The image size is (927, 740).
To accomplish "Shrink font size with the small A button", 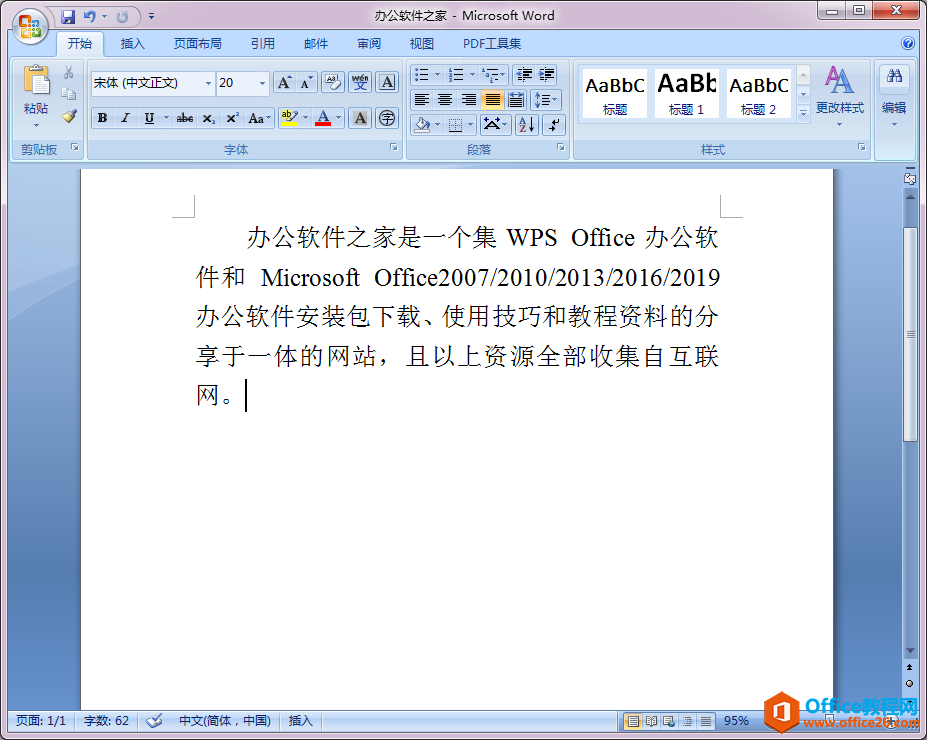I will click(x=306, y=83).
